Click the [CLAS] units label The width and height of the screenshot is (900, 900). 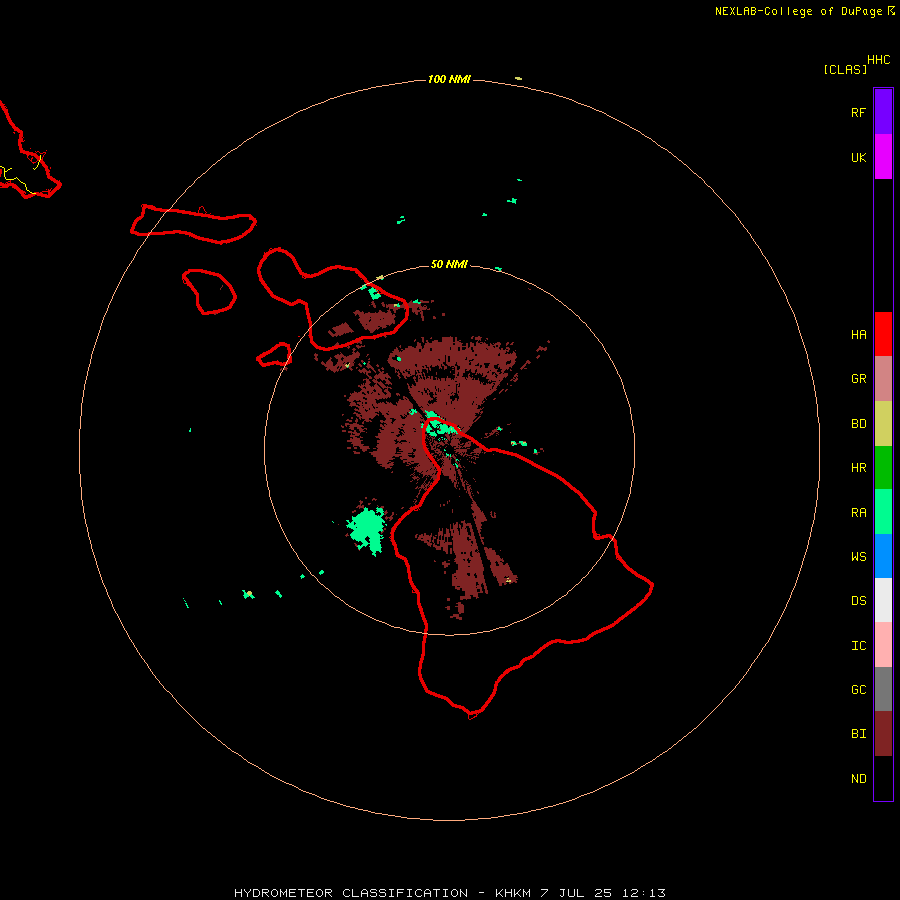point(844,69)
